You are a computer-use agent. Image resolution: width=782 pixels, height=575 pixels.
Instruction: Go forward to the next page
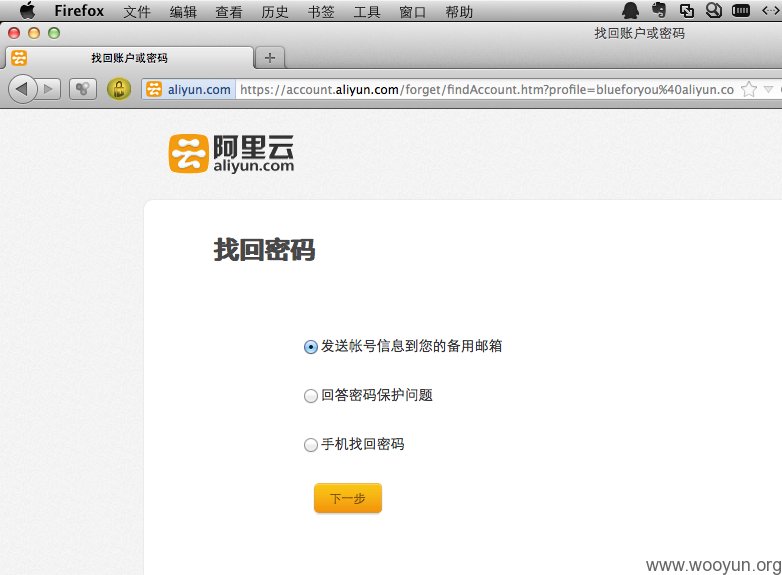point(49,89)
